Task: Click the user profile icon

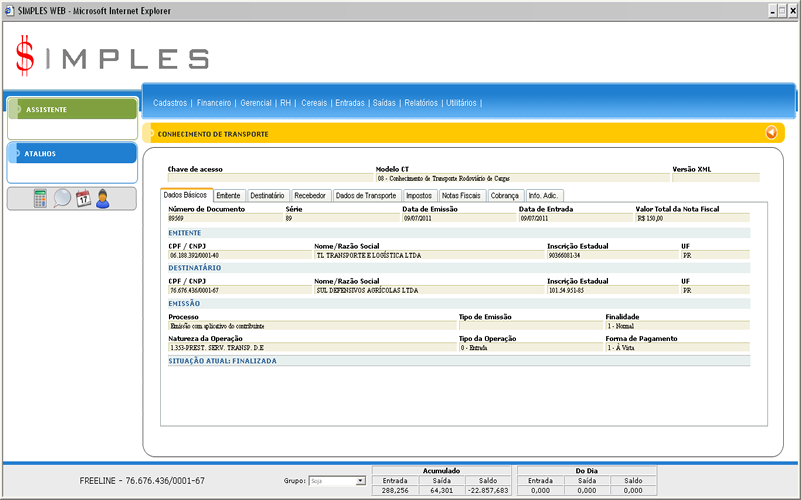Action: (103, 199)
